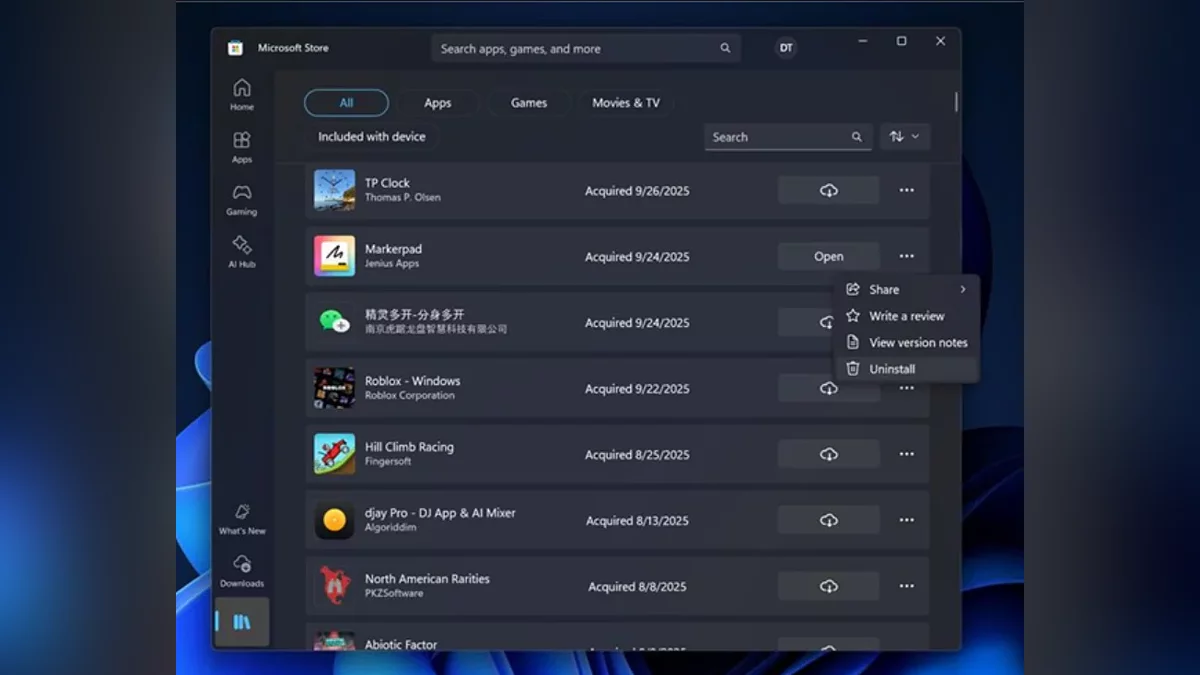Open the Gaming sidebar section
The height and width of the screenshot is (675, 1200).
click(x=242, y=199)
